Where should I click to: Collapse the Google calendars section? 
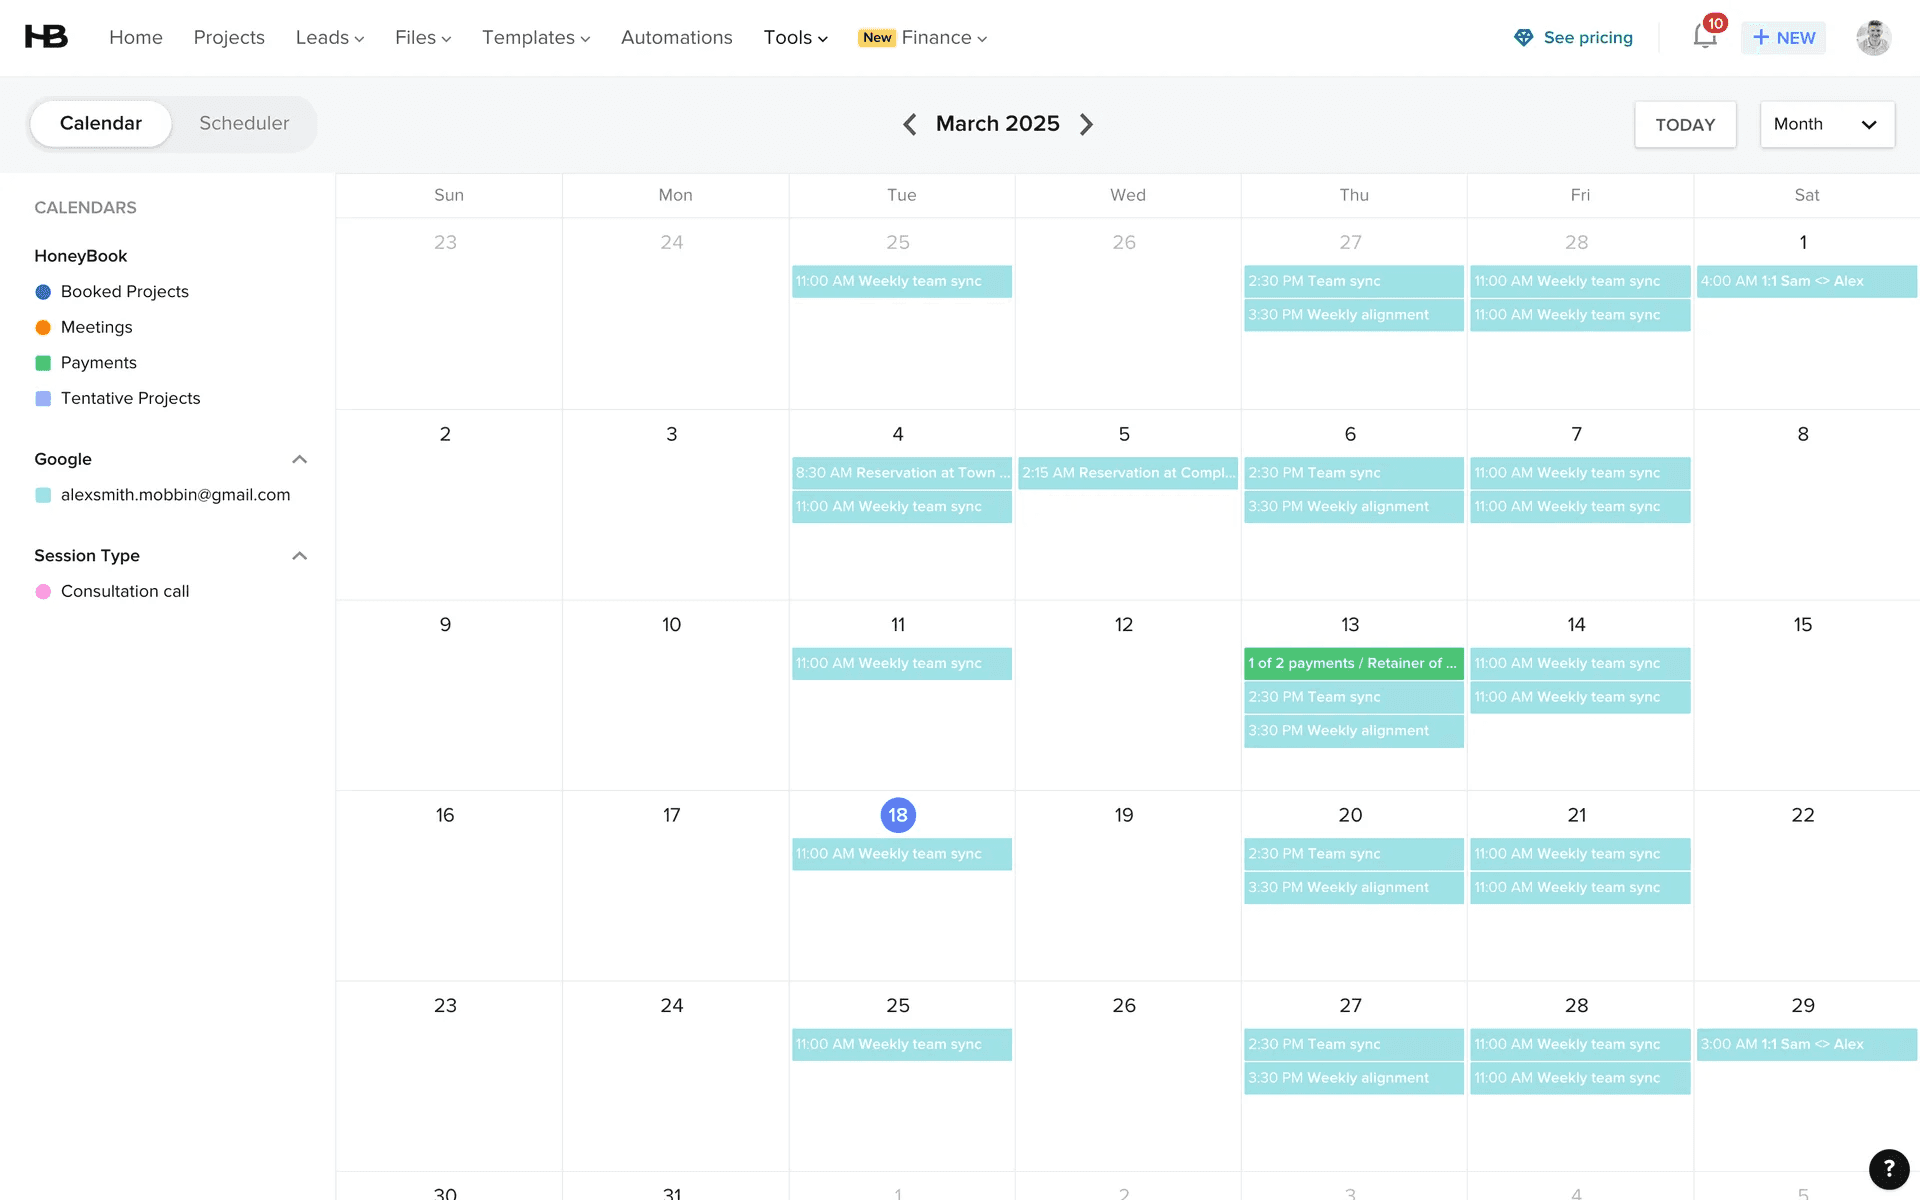pyautogui.click(x=299, y=459)
